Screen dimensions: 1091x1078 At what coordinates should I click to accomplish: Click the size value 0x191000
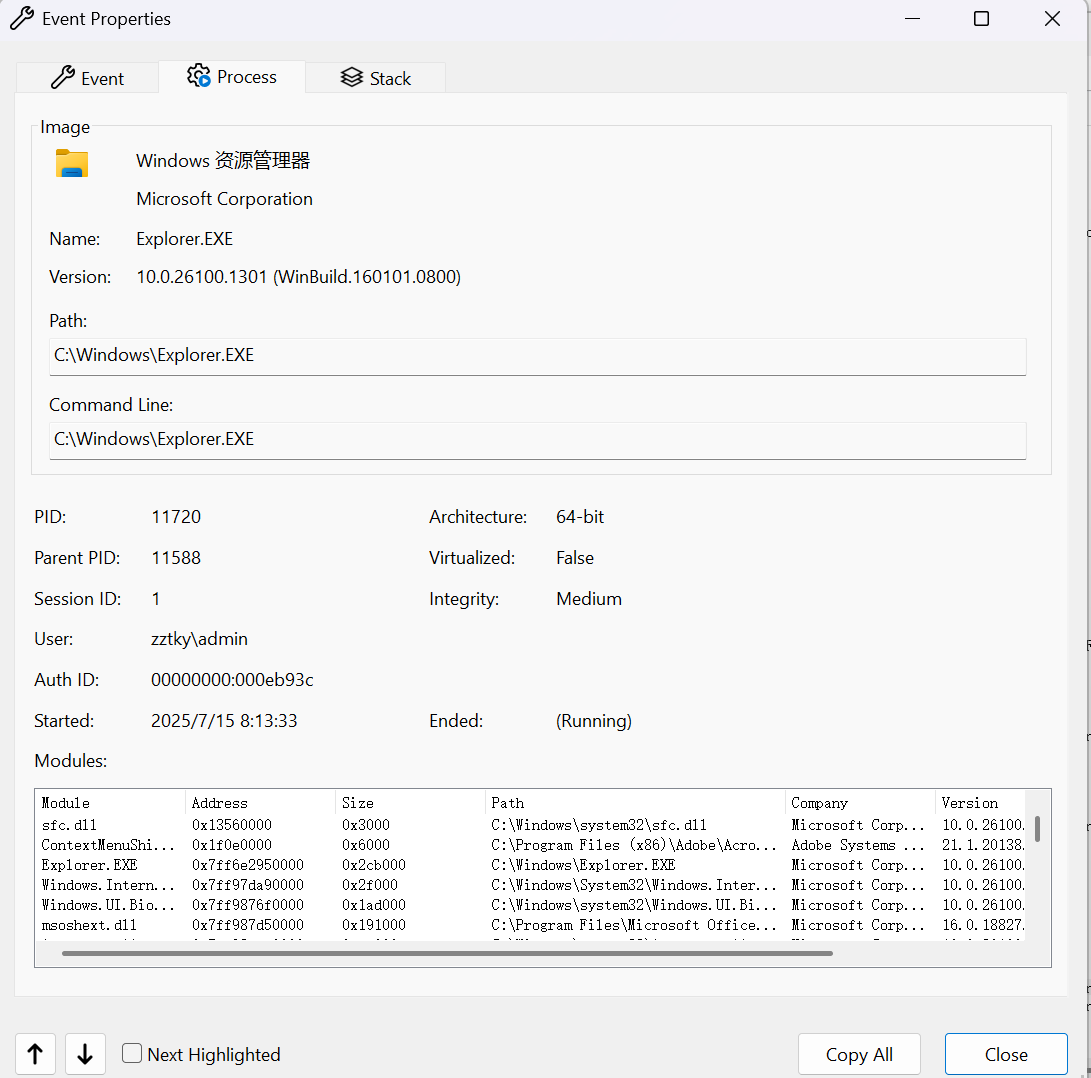[x=374, y=925]
